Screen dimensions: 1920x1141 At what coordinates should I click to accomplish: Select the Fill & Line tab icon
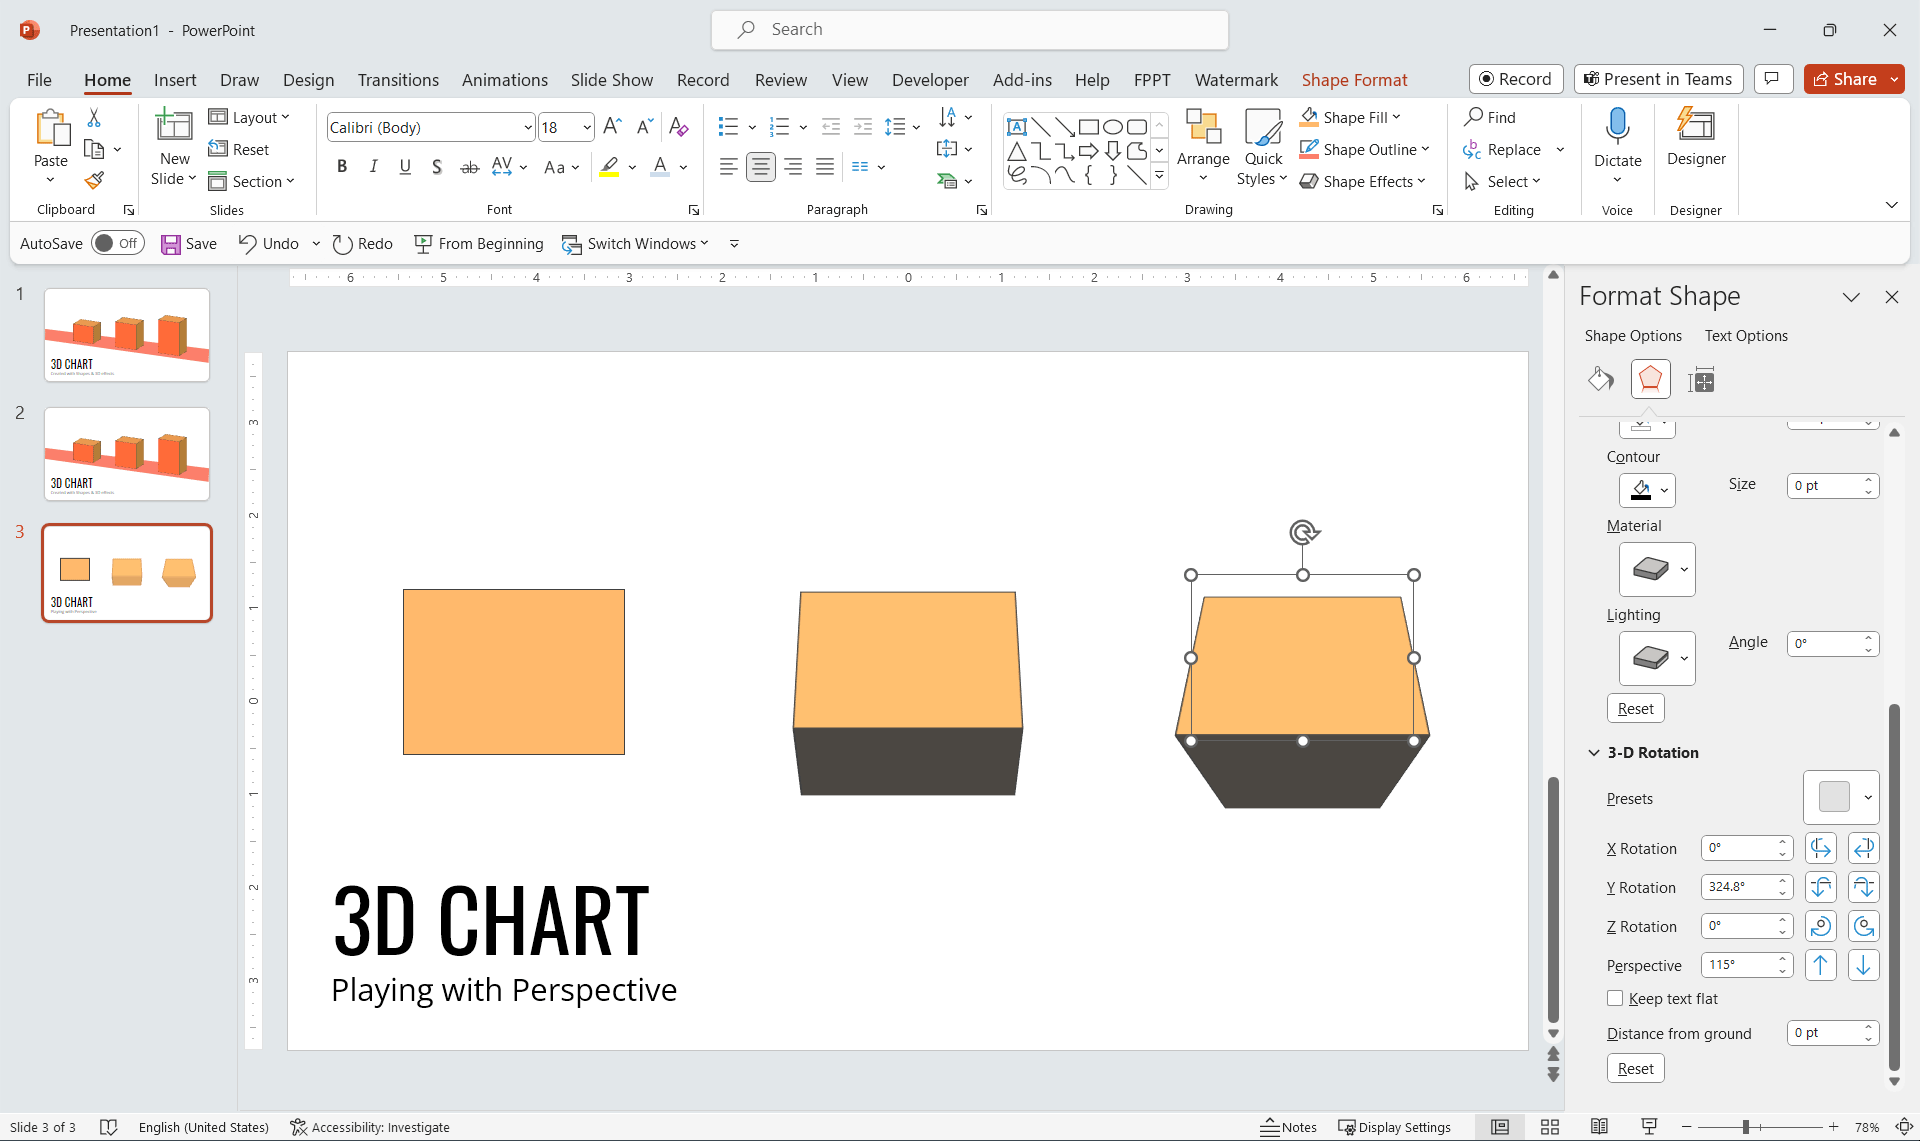click(1601, 380)
